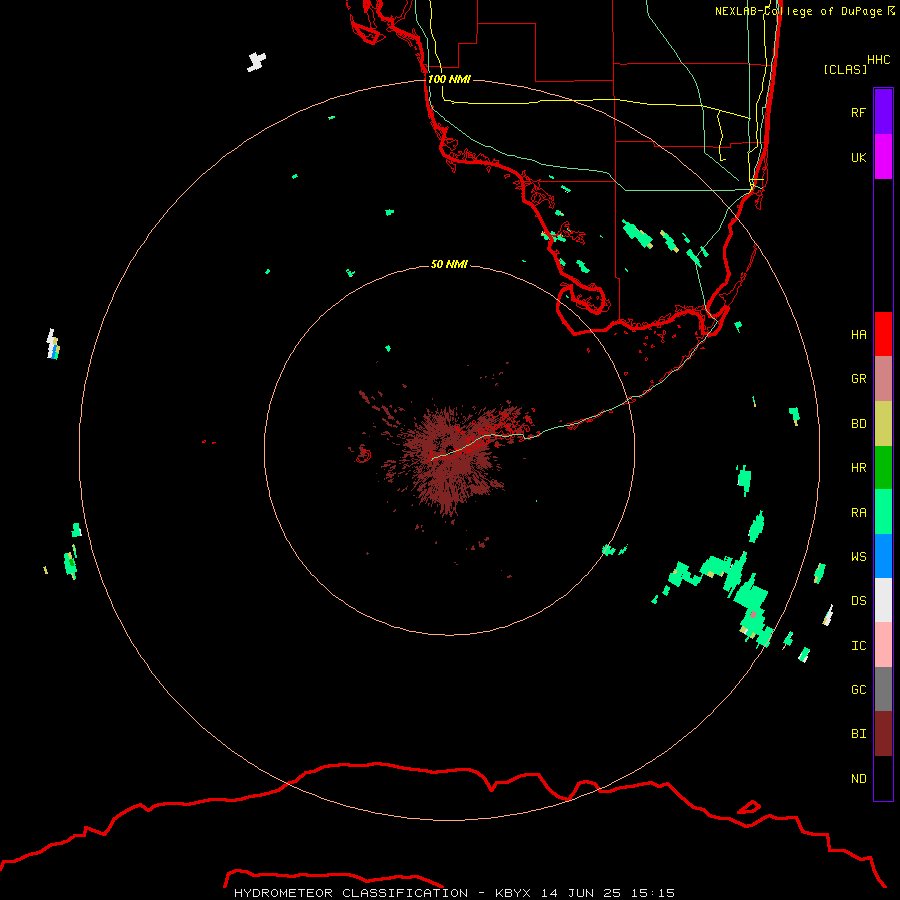The height and width of the screenshot is (900, 900).
Task: Select the light pink IC legend swatch
Action: 883,645
